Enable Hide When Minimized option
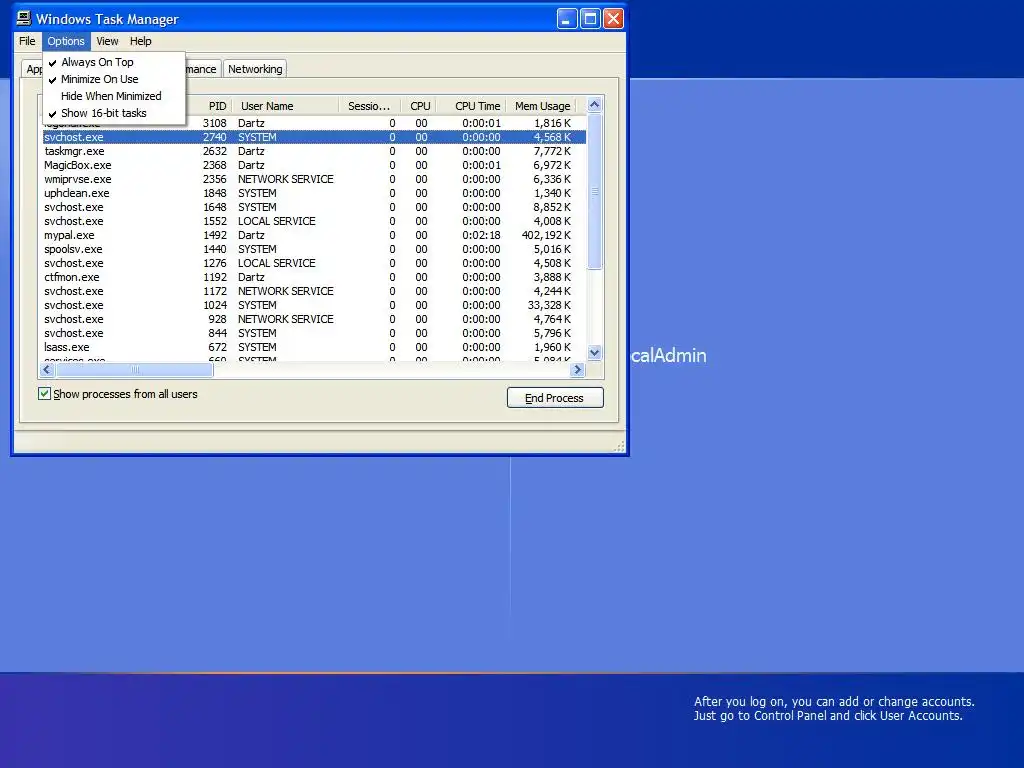The image size is (1024, 768). [x=114, y=96]
